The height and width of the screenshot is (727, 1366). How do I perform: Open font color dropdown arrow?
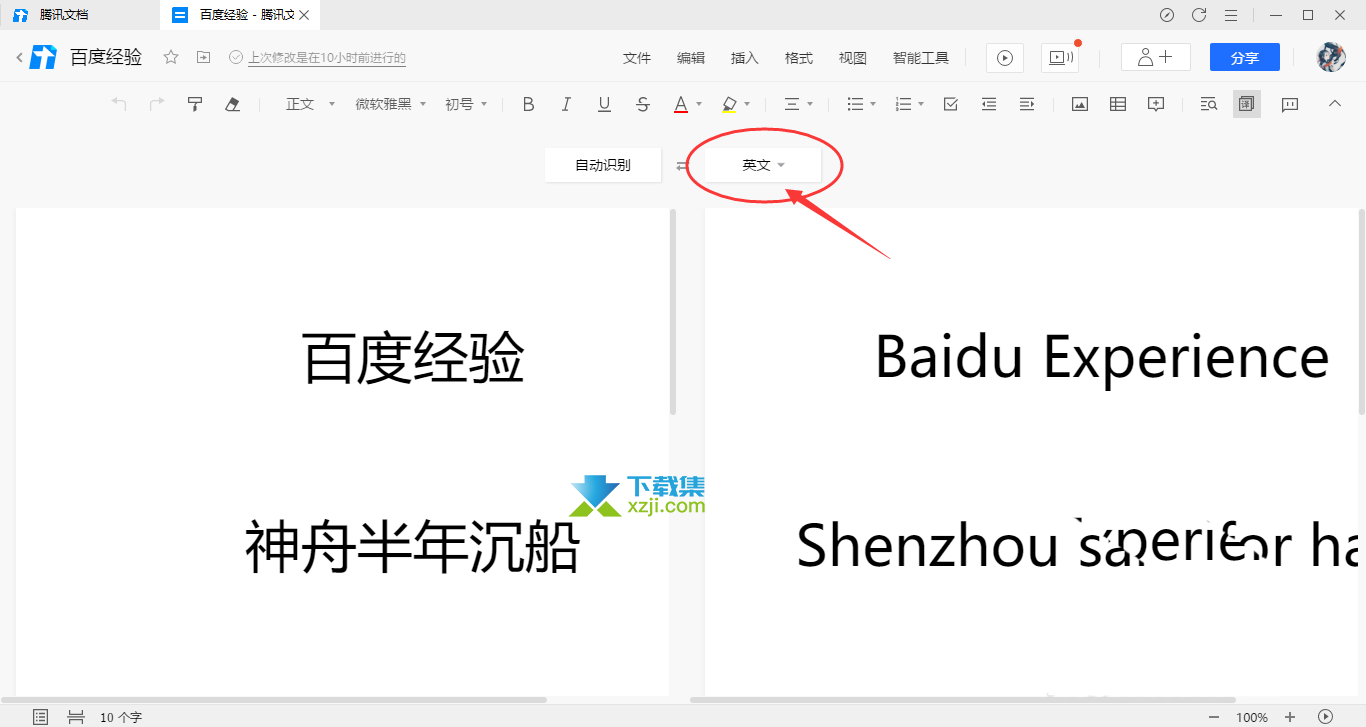tap(699, 104)
